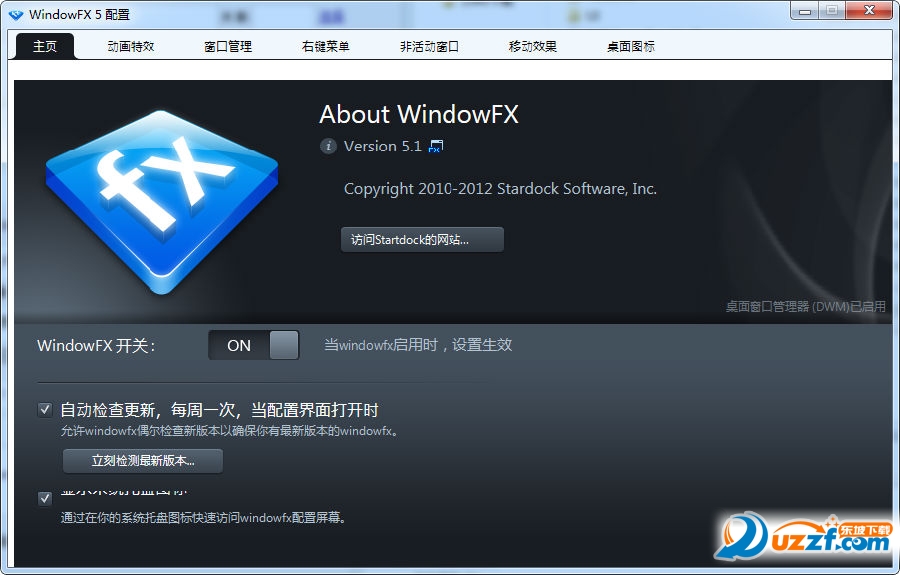The image size is (900, 575).
Task: Click the 访问Startdock的网站 button
Action: coord(422,239)
